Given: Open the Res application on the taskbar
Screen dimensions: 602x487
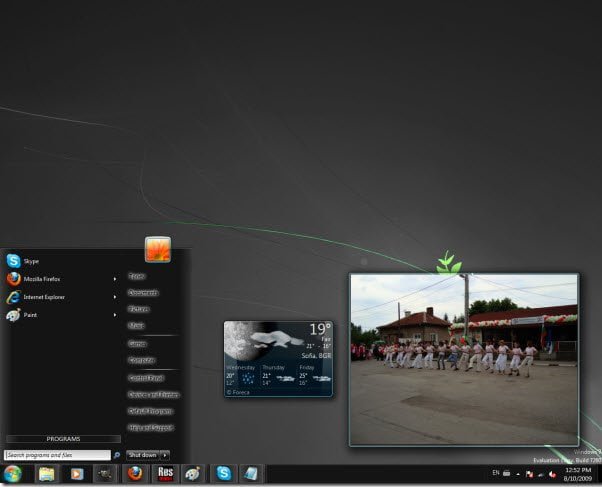Looking at the screenshot, I should 165,474.
